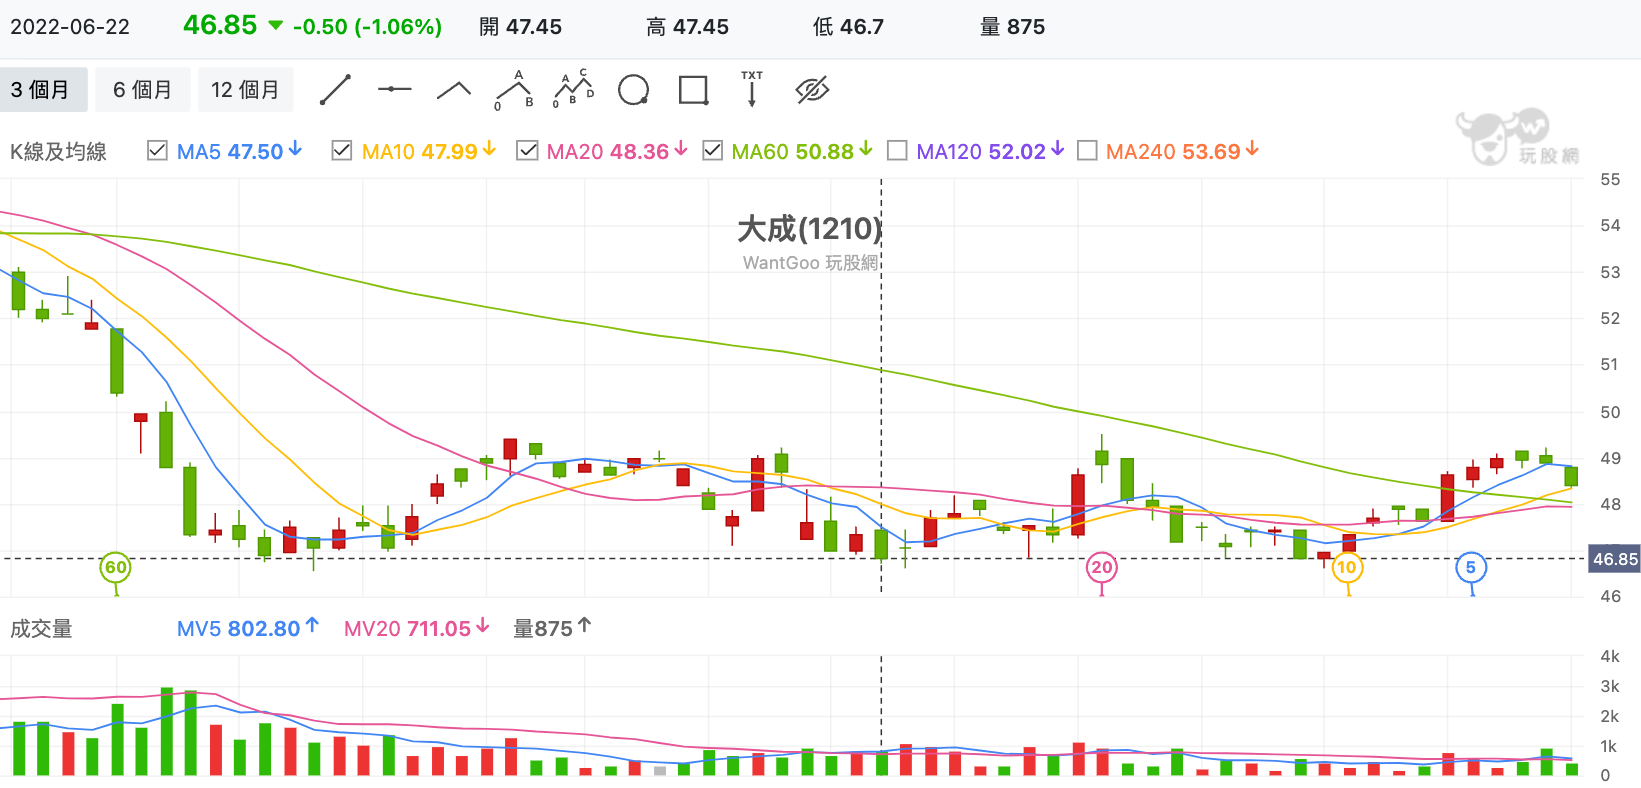Enable the MA120 moving average checkbox

pyautogui.click(x=897, y=151)
